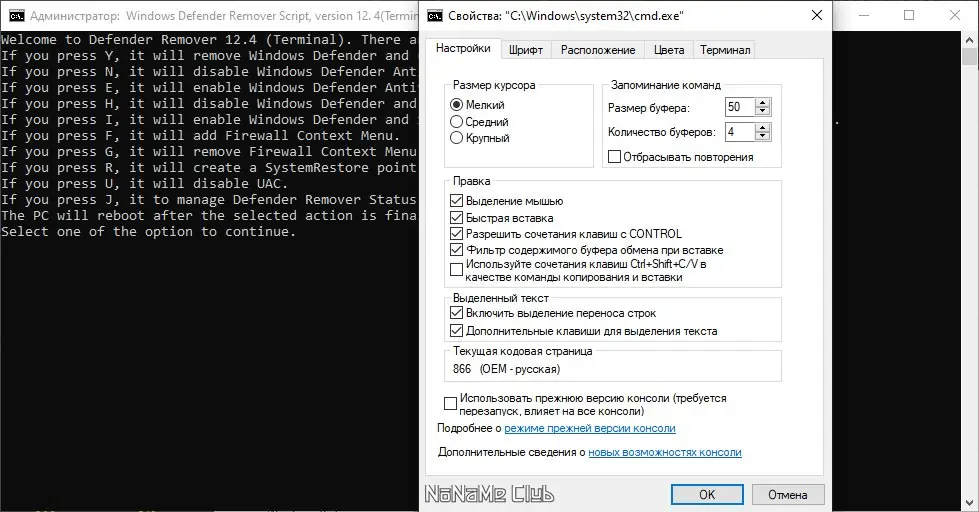Enable Ctrl+Shift+C/V copy paste checkbox

(456, 270)
